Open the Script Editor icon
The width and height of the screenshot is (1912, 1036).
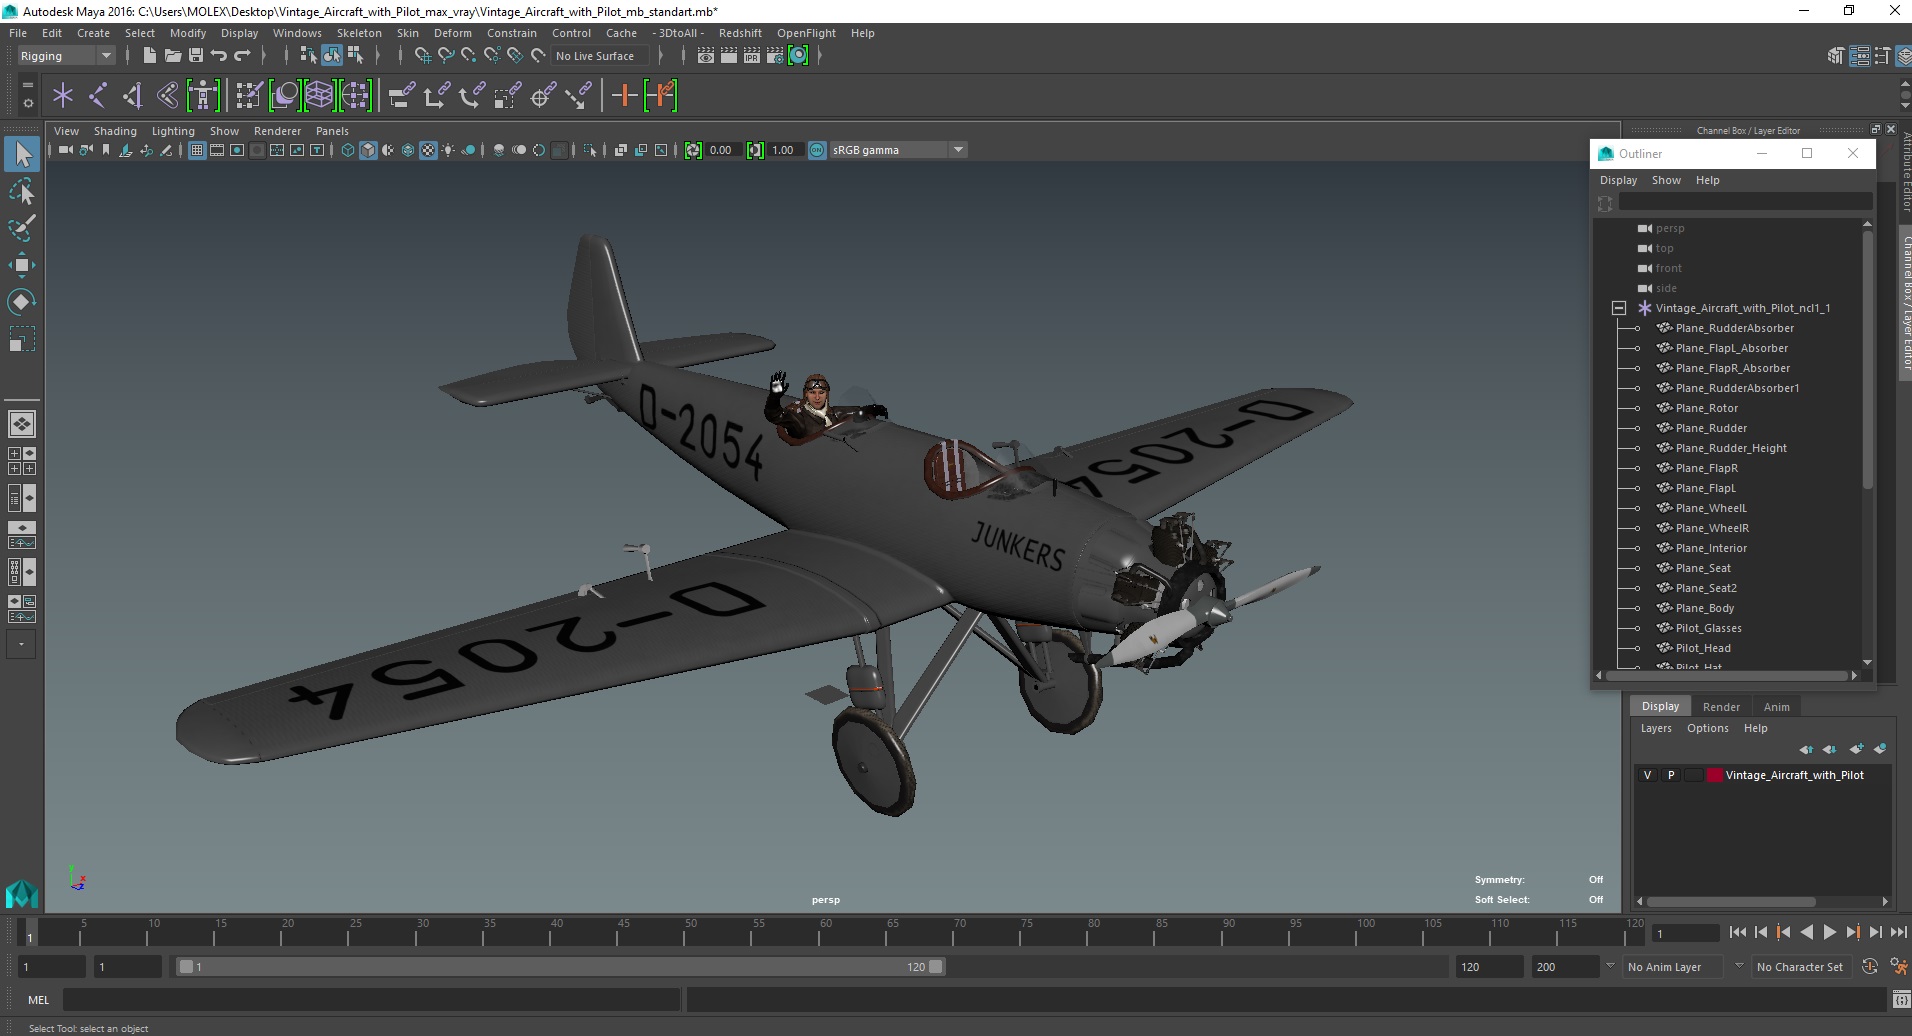tap(1901, 999)
